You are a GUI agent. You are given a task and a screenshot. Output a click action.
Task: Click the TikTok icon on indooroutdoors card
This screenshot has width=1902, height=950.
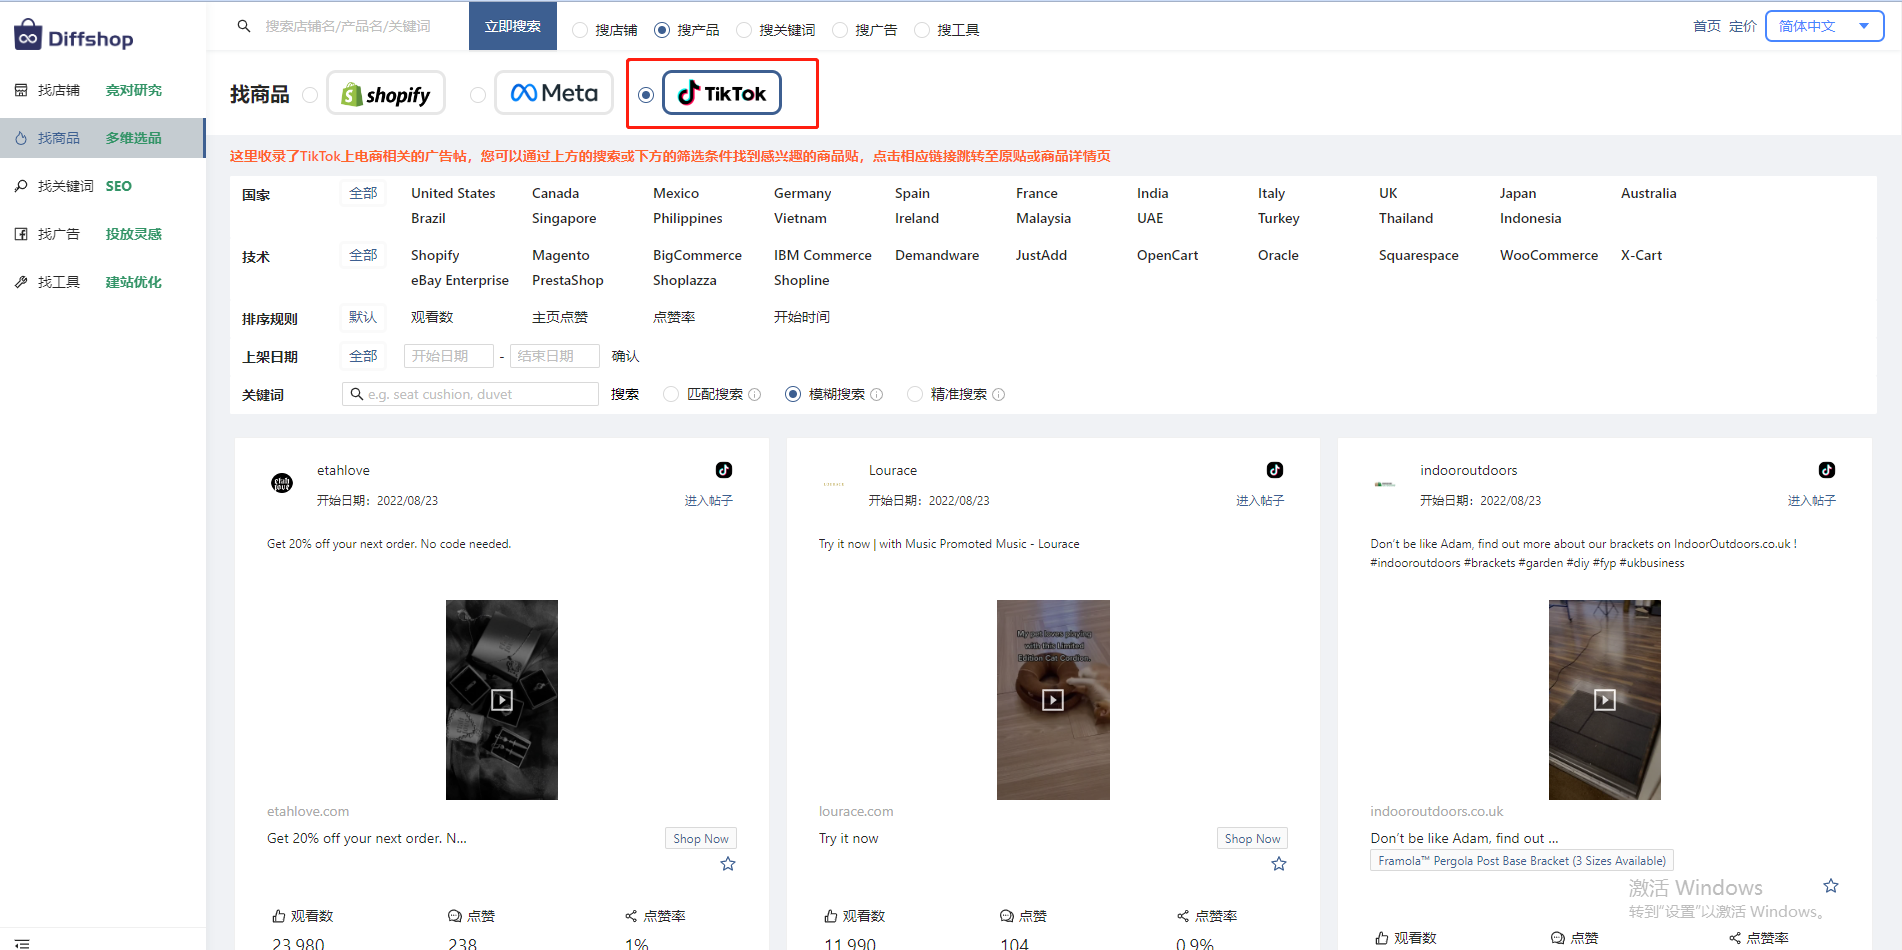(1827, 470)
